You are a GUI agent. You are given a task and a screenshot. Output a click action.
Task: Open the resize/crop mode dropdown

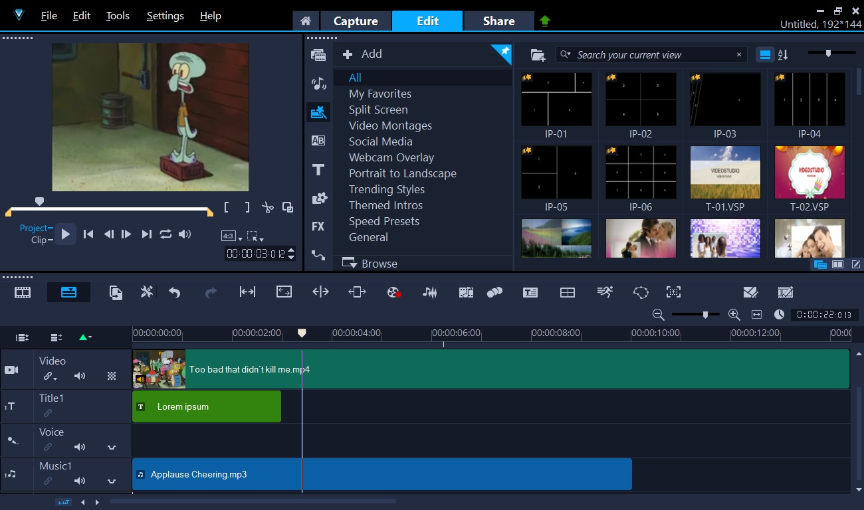click(x=255, y=236)
